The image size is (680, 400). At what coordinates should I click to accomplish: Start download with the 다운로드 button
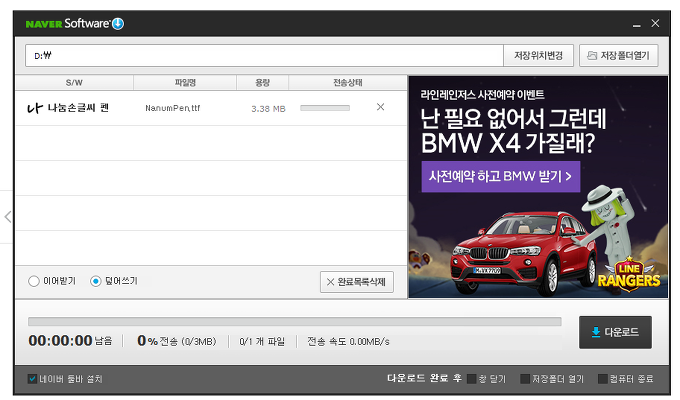point(615,332)
